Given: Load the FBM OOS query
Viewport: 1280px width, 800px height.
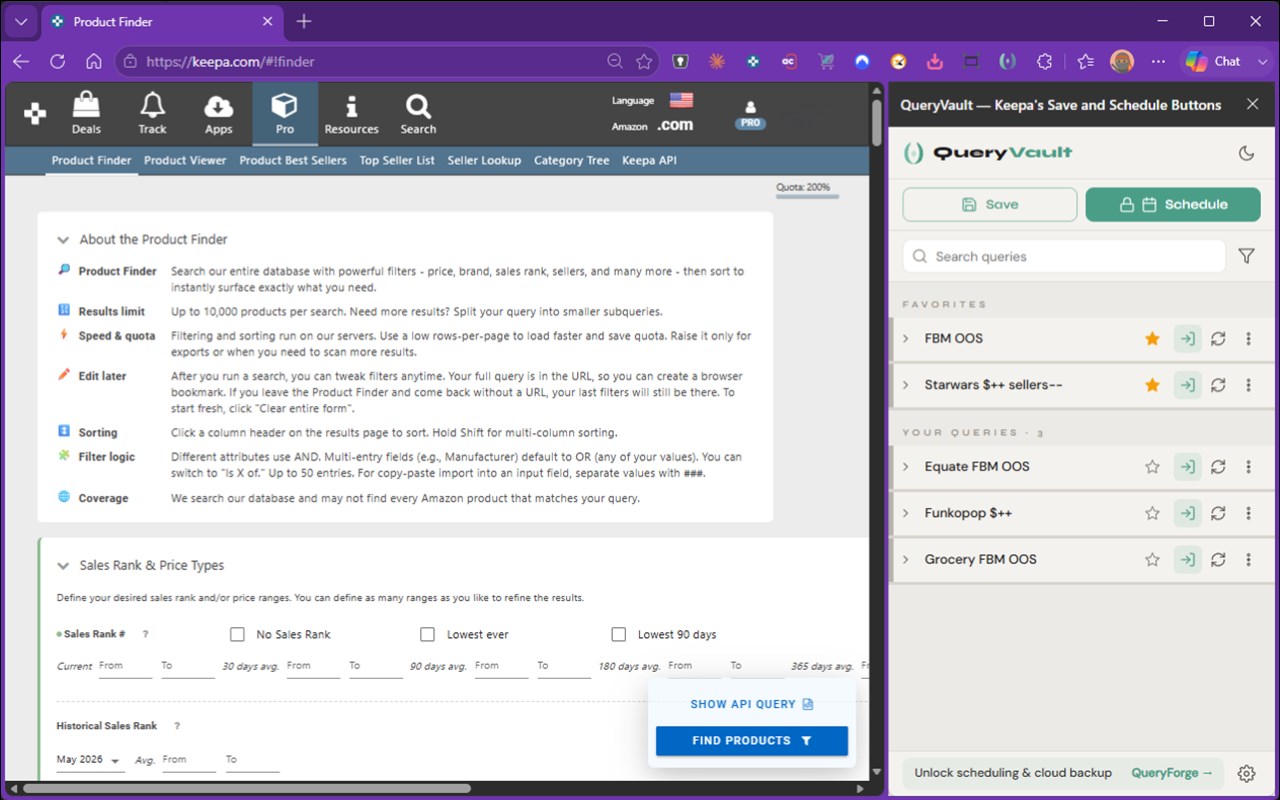Looking at the screenshot, I should (1187, 339).
